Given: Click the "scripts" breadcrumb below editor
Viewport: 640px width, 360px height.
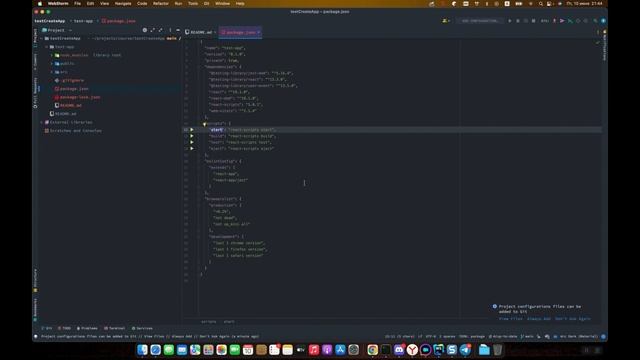Looking at the screenshot, I should 209,322.
